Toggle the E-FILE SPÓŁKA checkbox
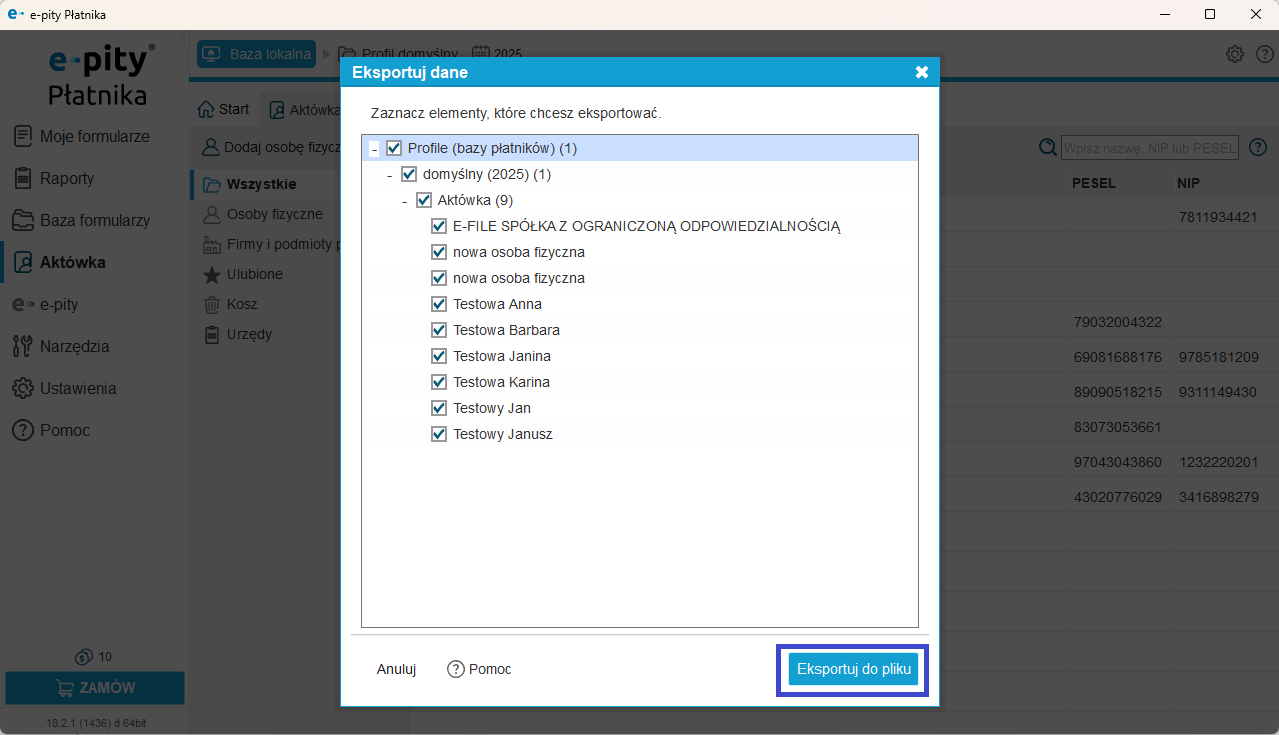The height and width of the screenshot is (735, 1279). [439, 226]
